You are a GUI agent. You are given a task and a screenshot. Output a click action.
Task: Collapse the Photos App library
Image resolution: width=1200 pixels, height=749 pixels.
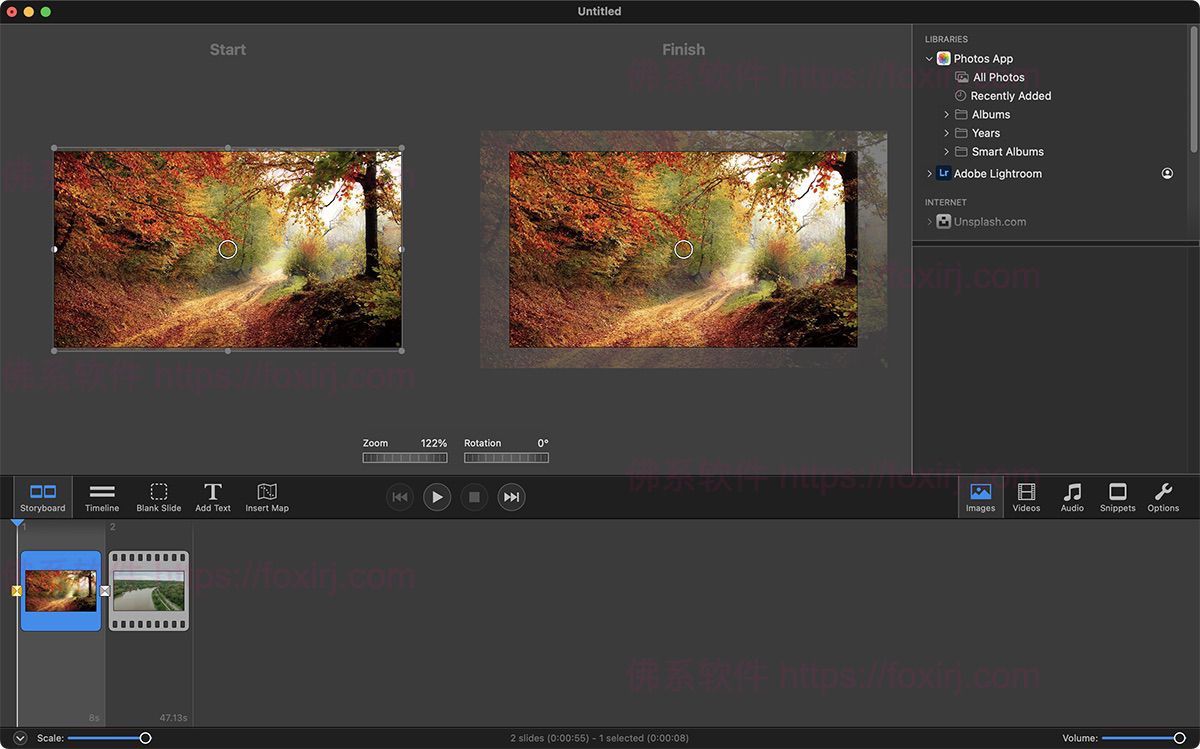pyautogui.click(x=929, y=58)
